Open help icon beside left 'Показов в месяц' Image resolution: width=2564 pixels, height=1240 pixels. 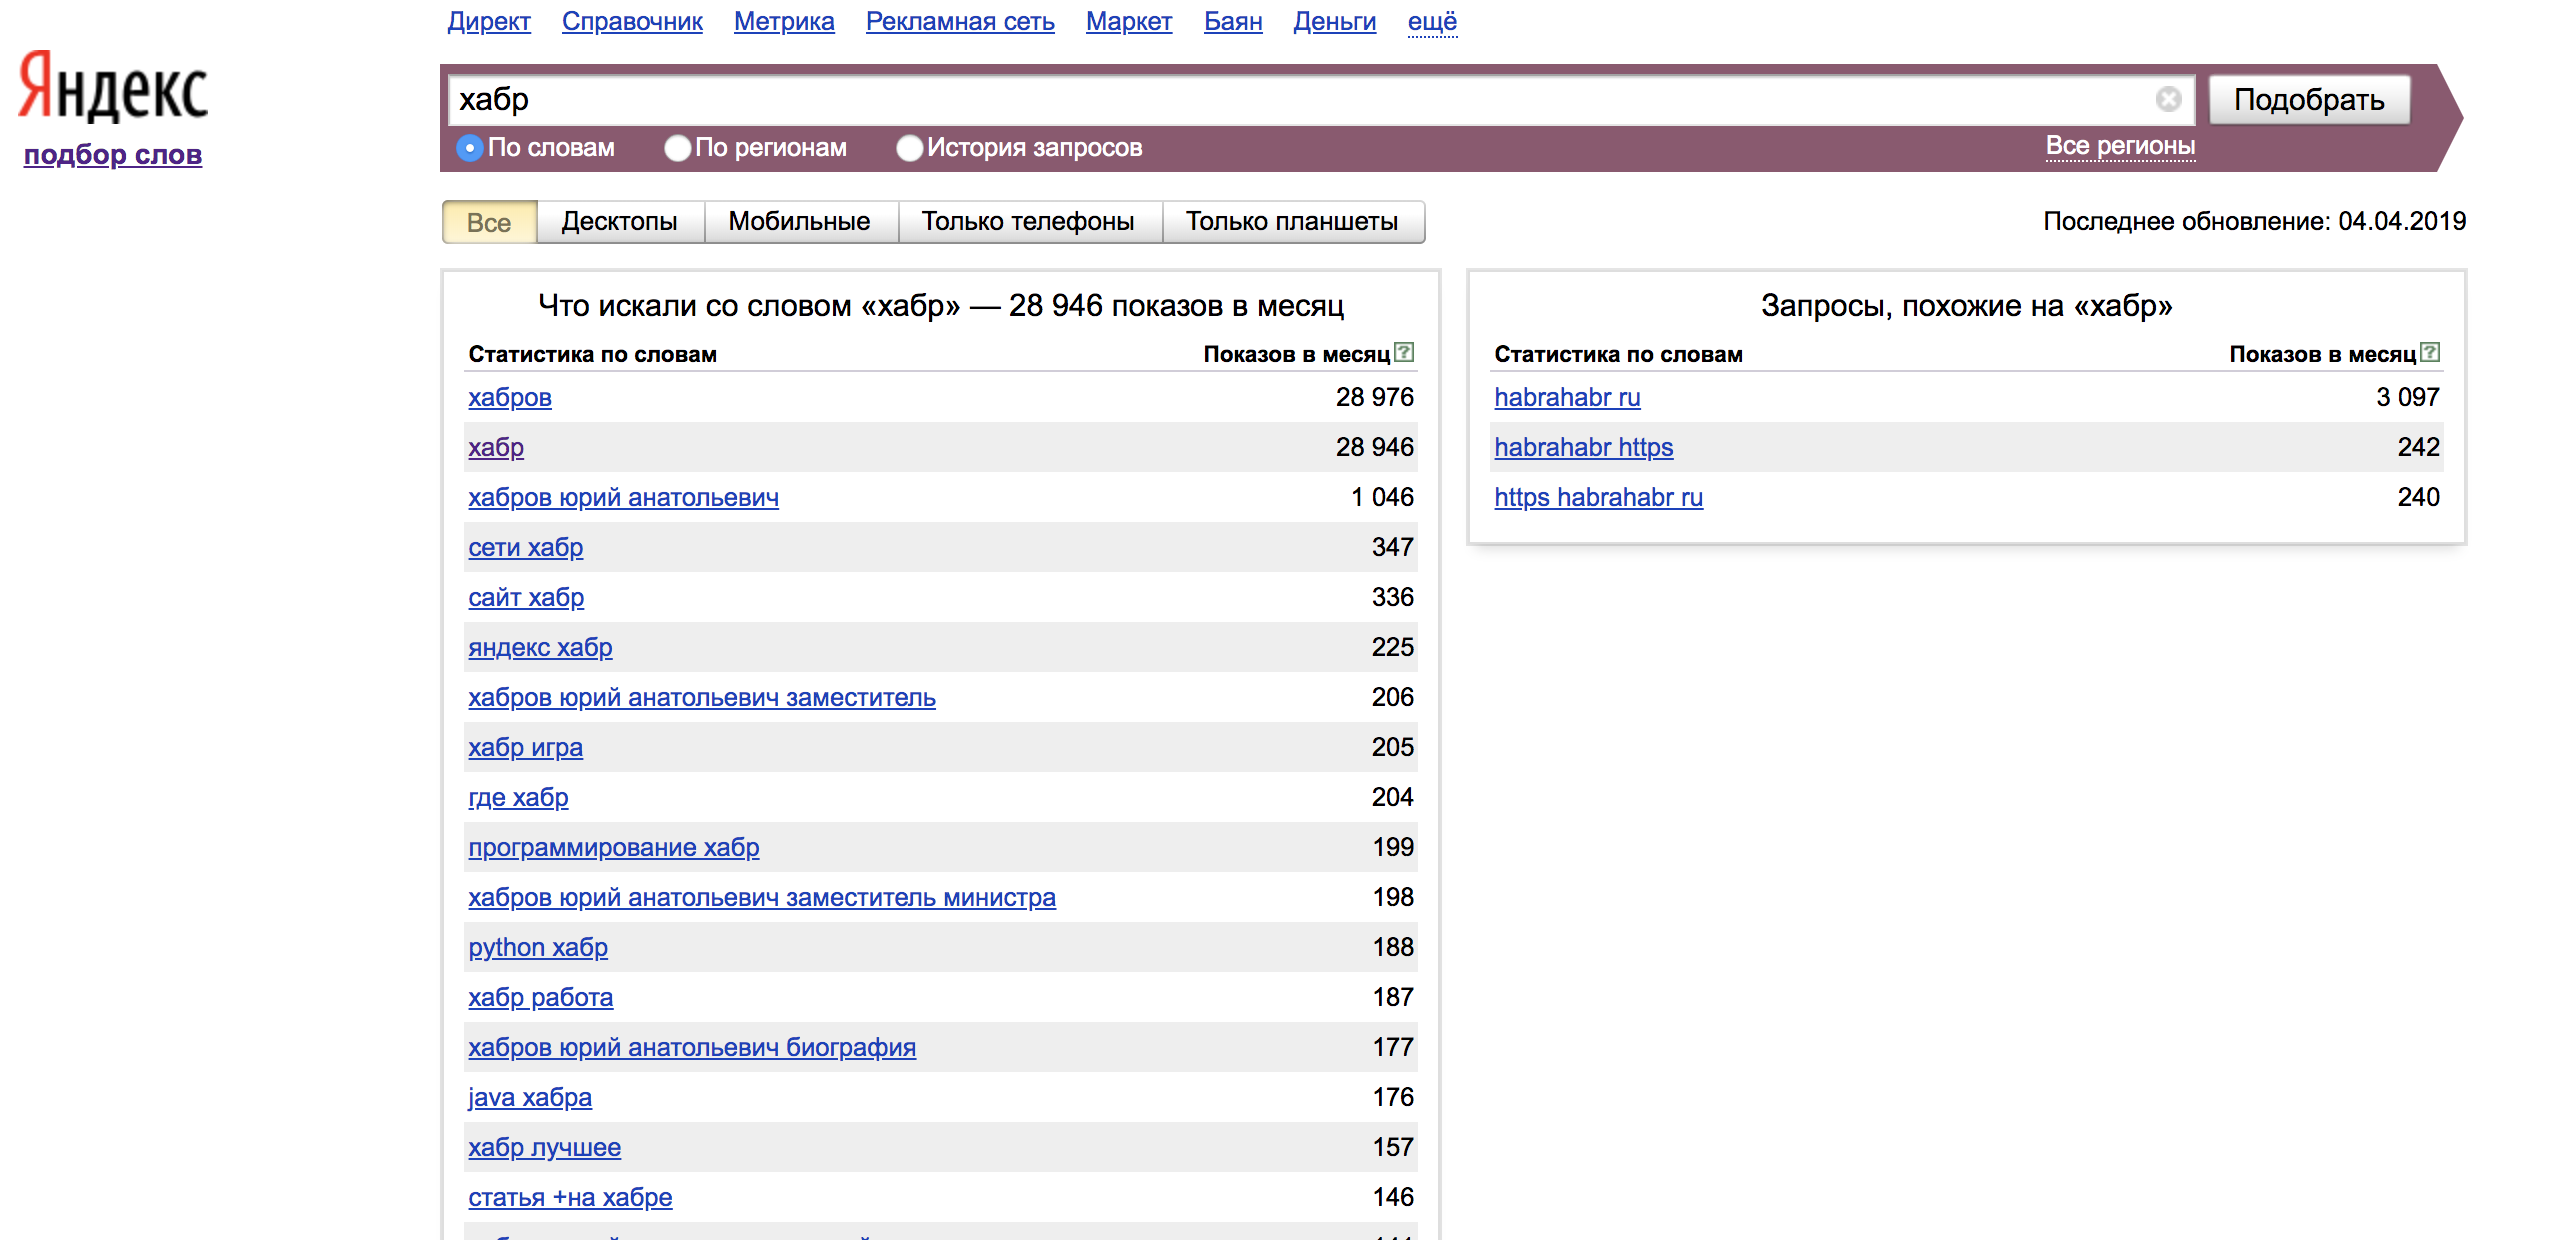(x=1404, y=352)
